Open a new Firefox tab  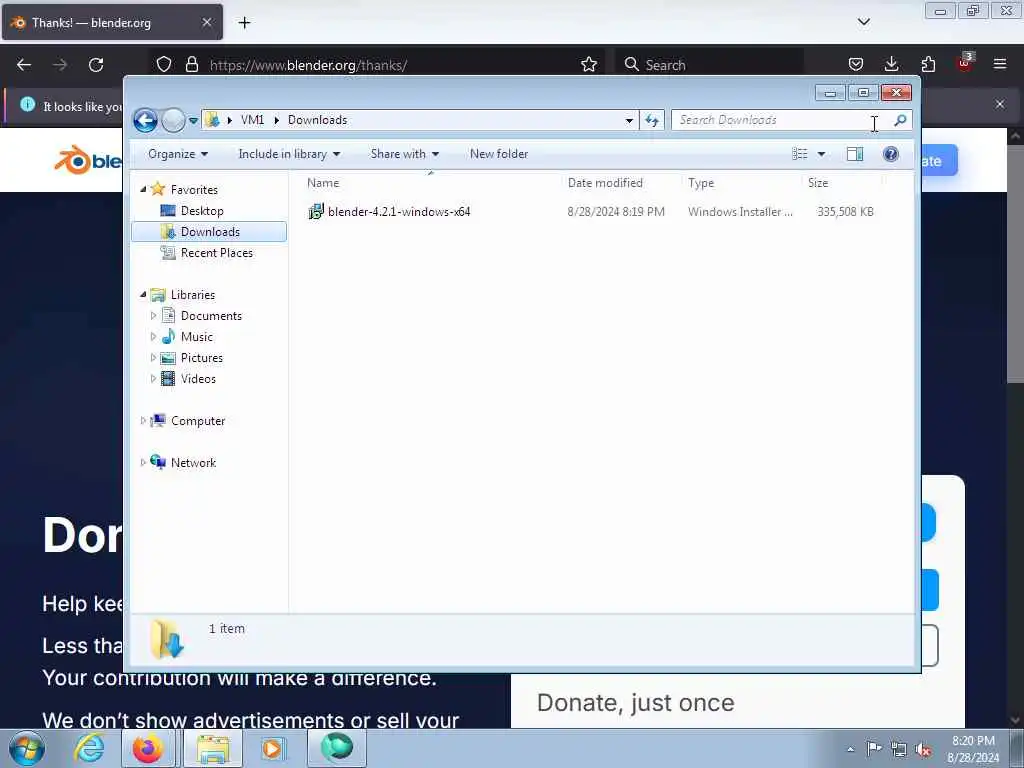[x=244, y=23]
